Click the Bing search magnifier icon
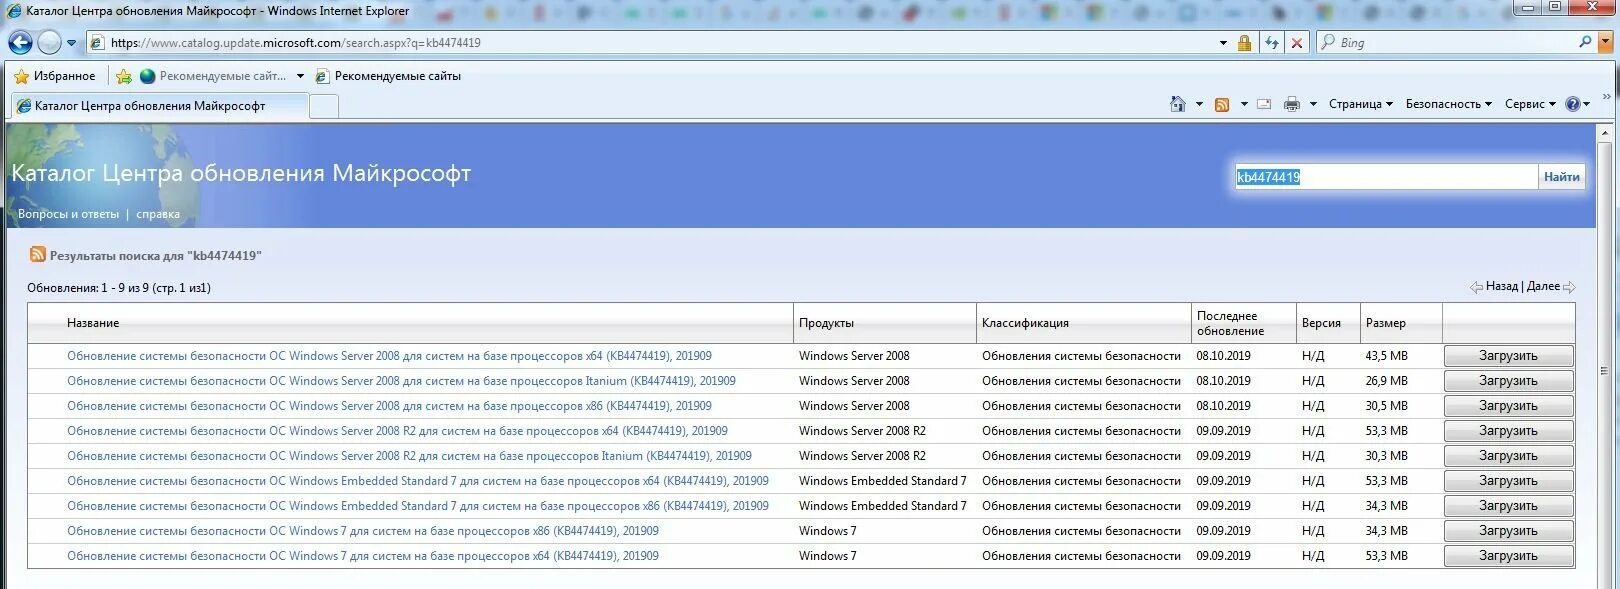The image size is (1620, 589). click(1585, 42)
